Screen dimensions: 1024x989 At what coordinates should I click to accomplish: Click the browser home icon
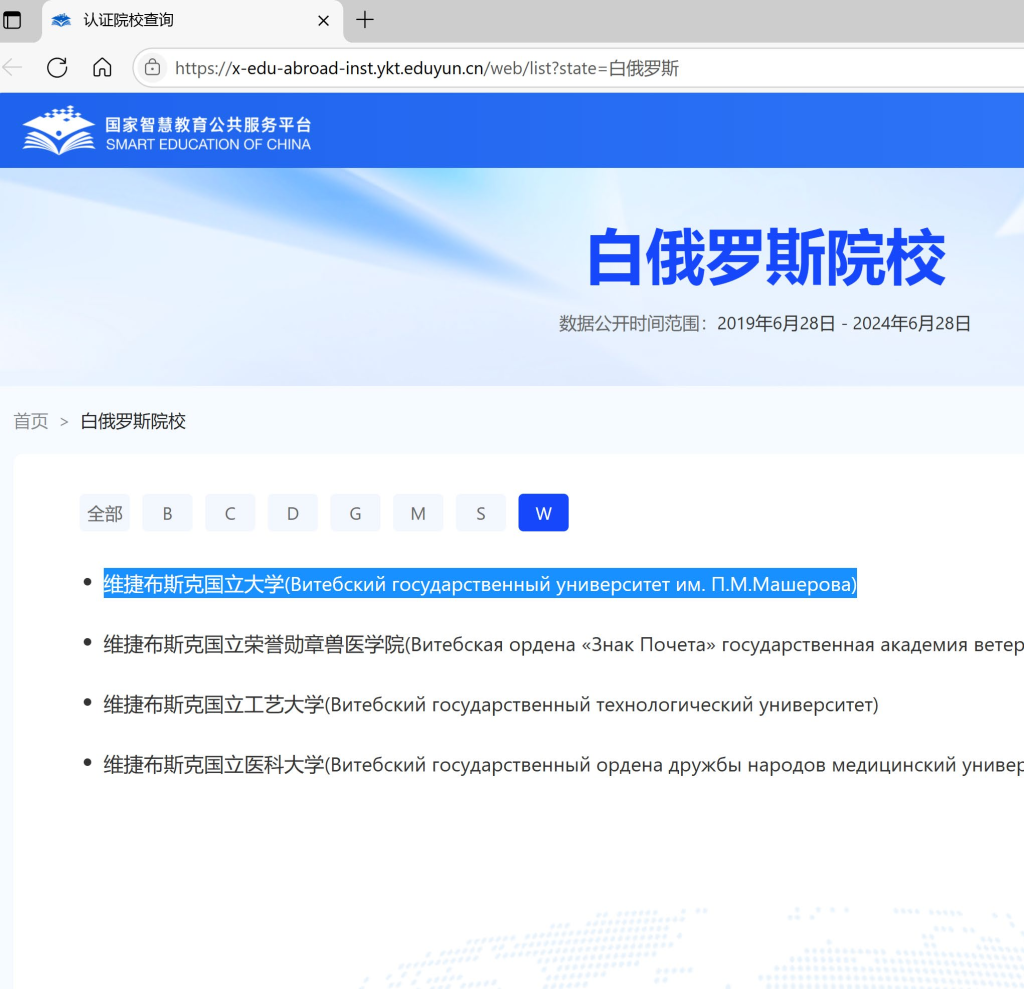click(x=102, y=68)
